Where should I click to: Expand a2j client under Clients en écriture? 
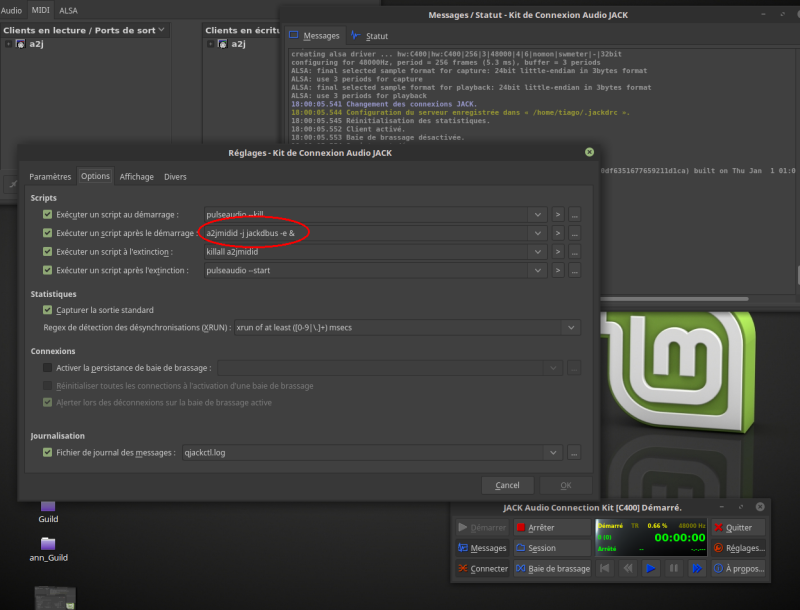[x=210, y=44]
